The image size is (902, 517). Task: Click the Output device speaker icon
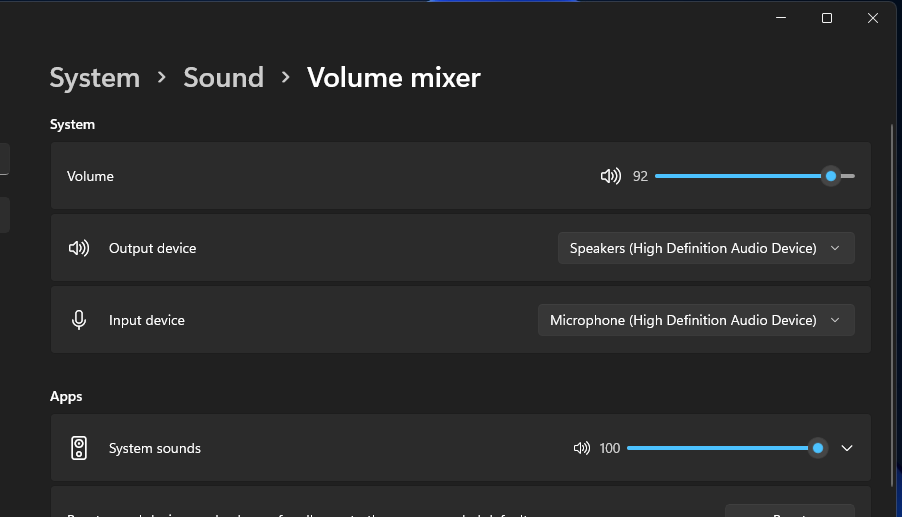79,248
